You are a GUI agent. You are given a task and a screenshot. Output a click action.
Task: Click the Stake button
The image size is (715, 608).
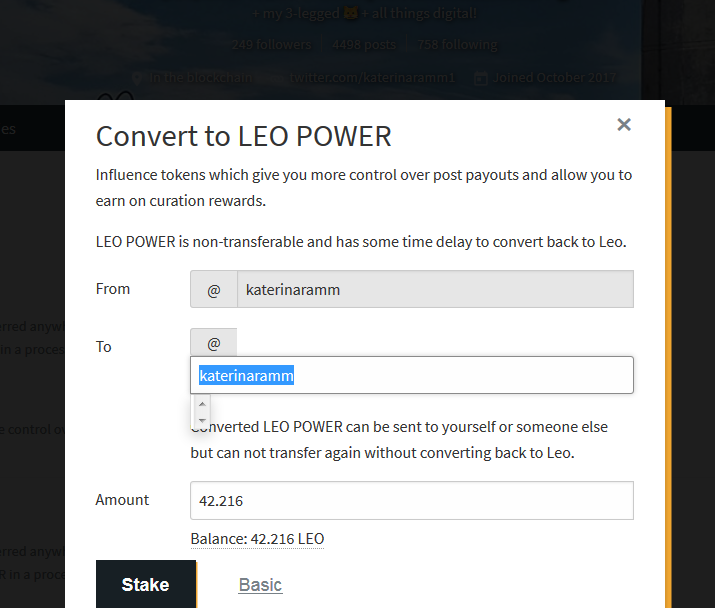tap(146, 584)
